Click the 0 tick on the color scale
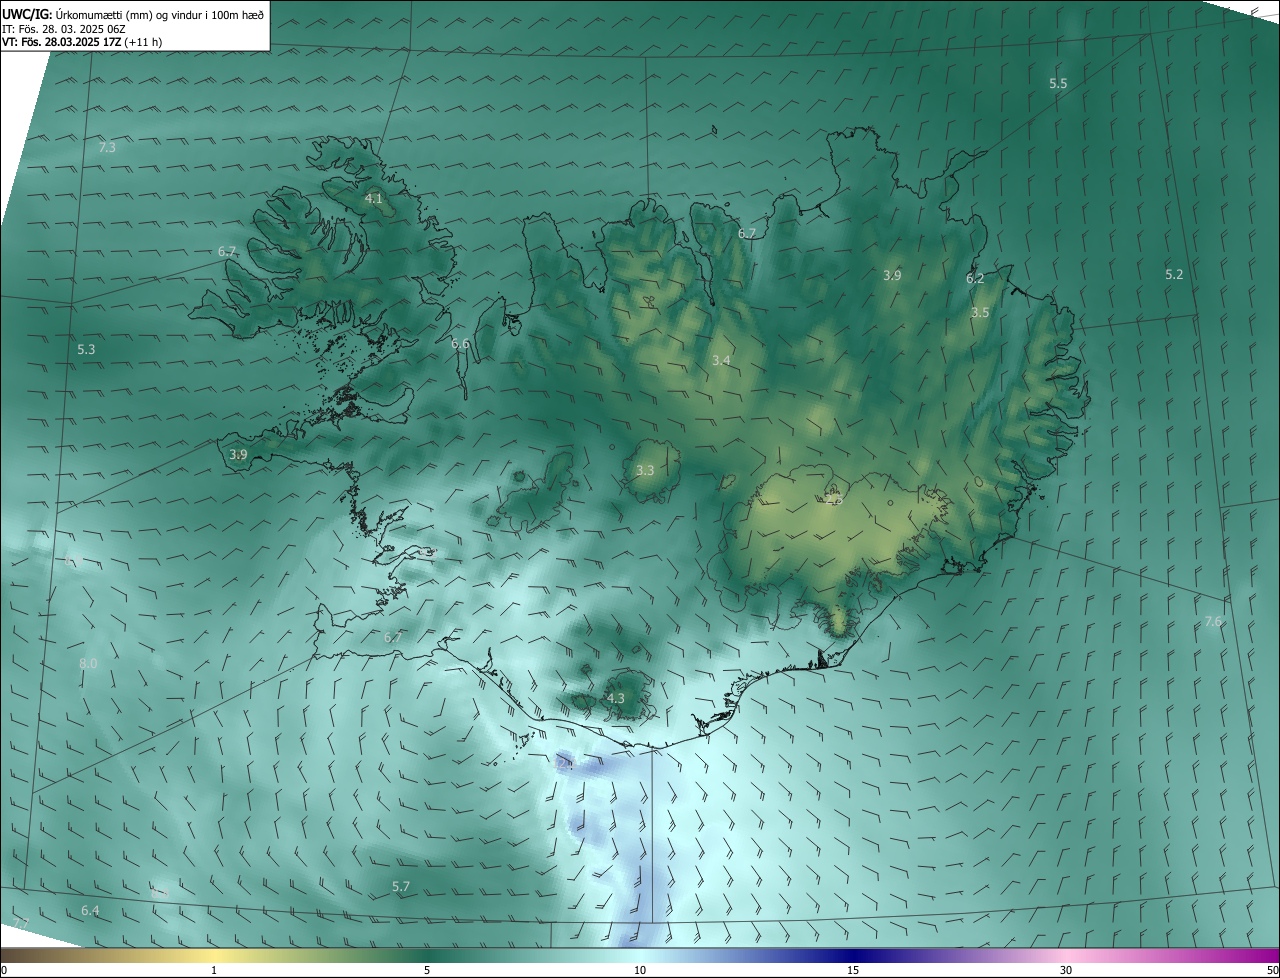This screenshot has width=1280, height=978. (4, 970)
